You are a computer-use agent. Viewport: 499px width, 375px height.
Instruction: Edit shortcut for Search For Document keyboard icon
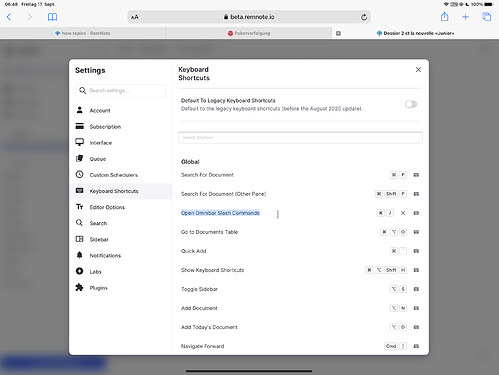click(416, 175)
